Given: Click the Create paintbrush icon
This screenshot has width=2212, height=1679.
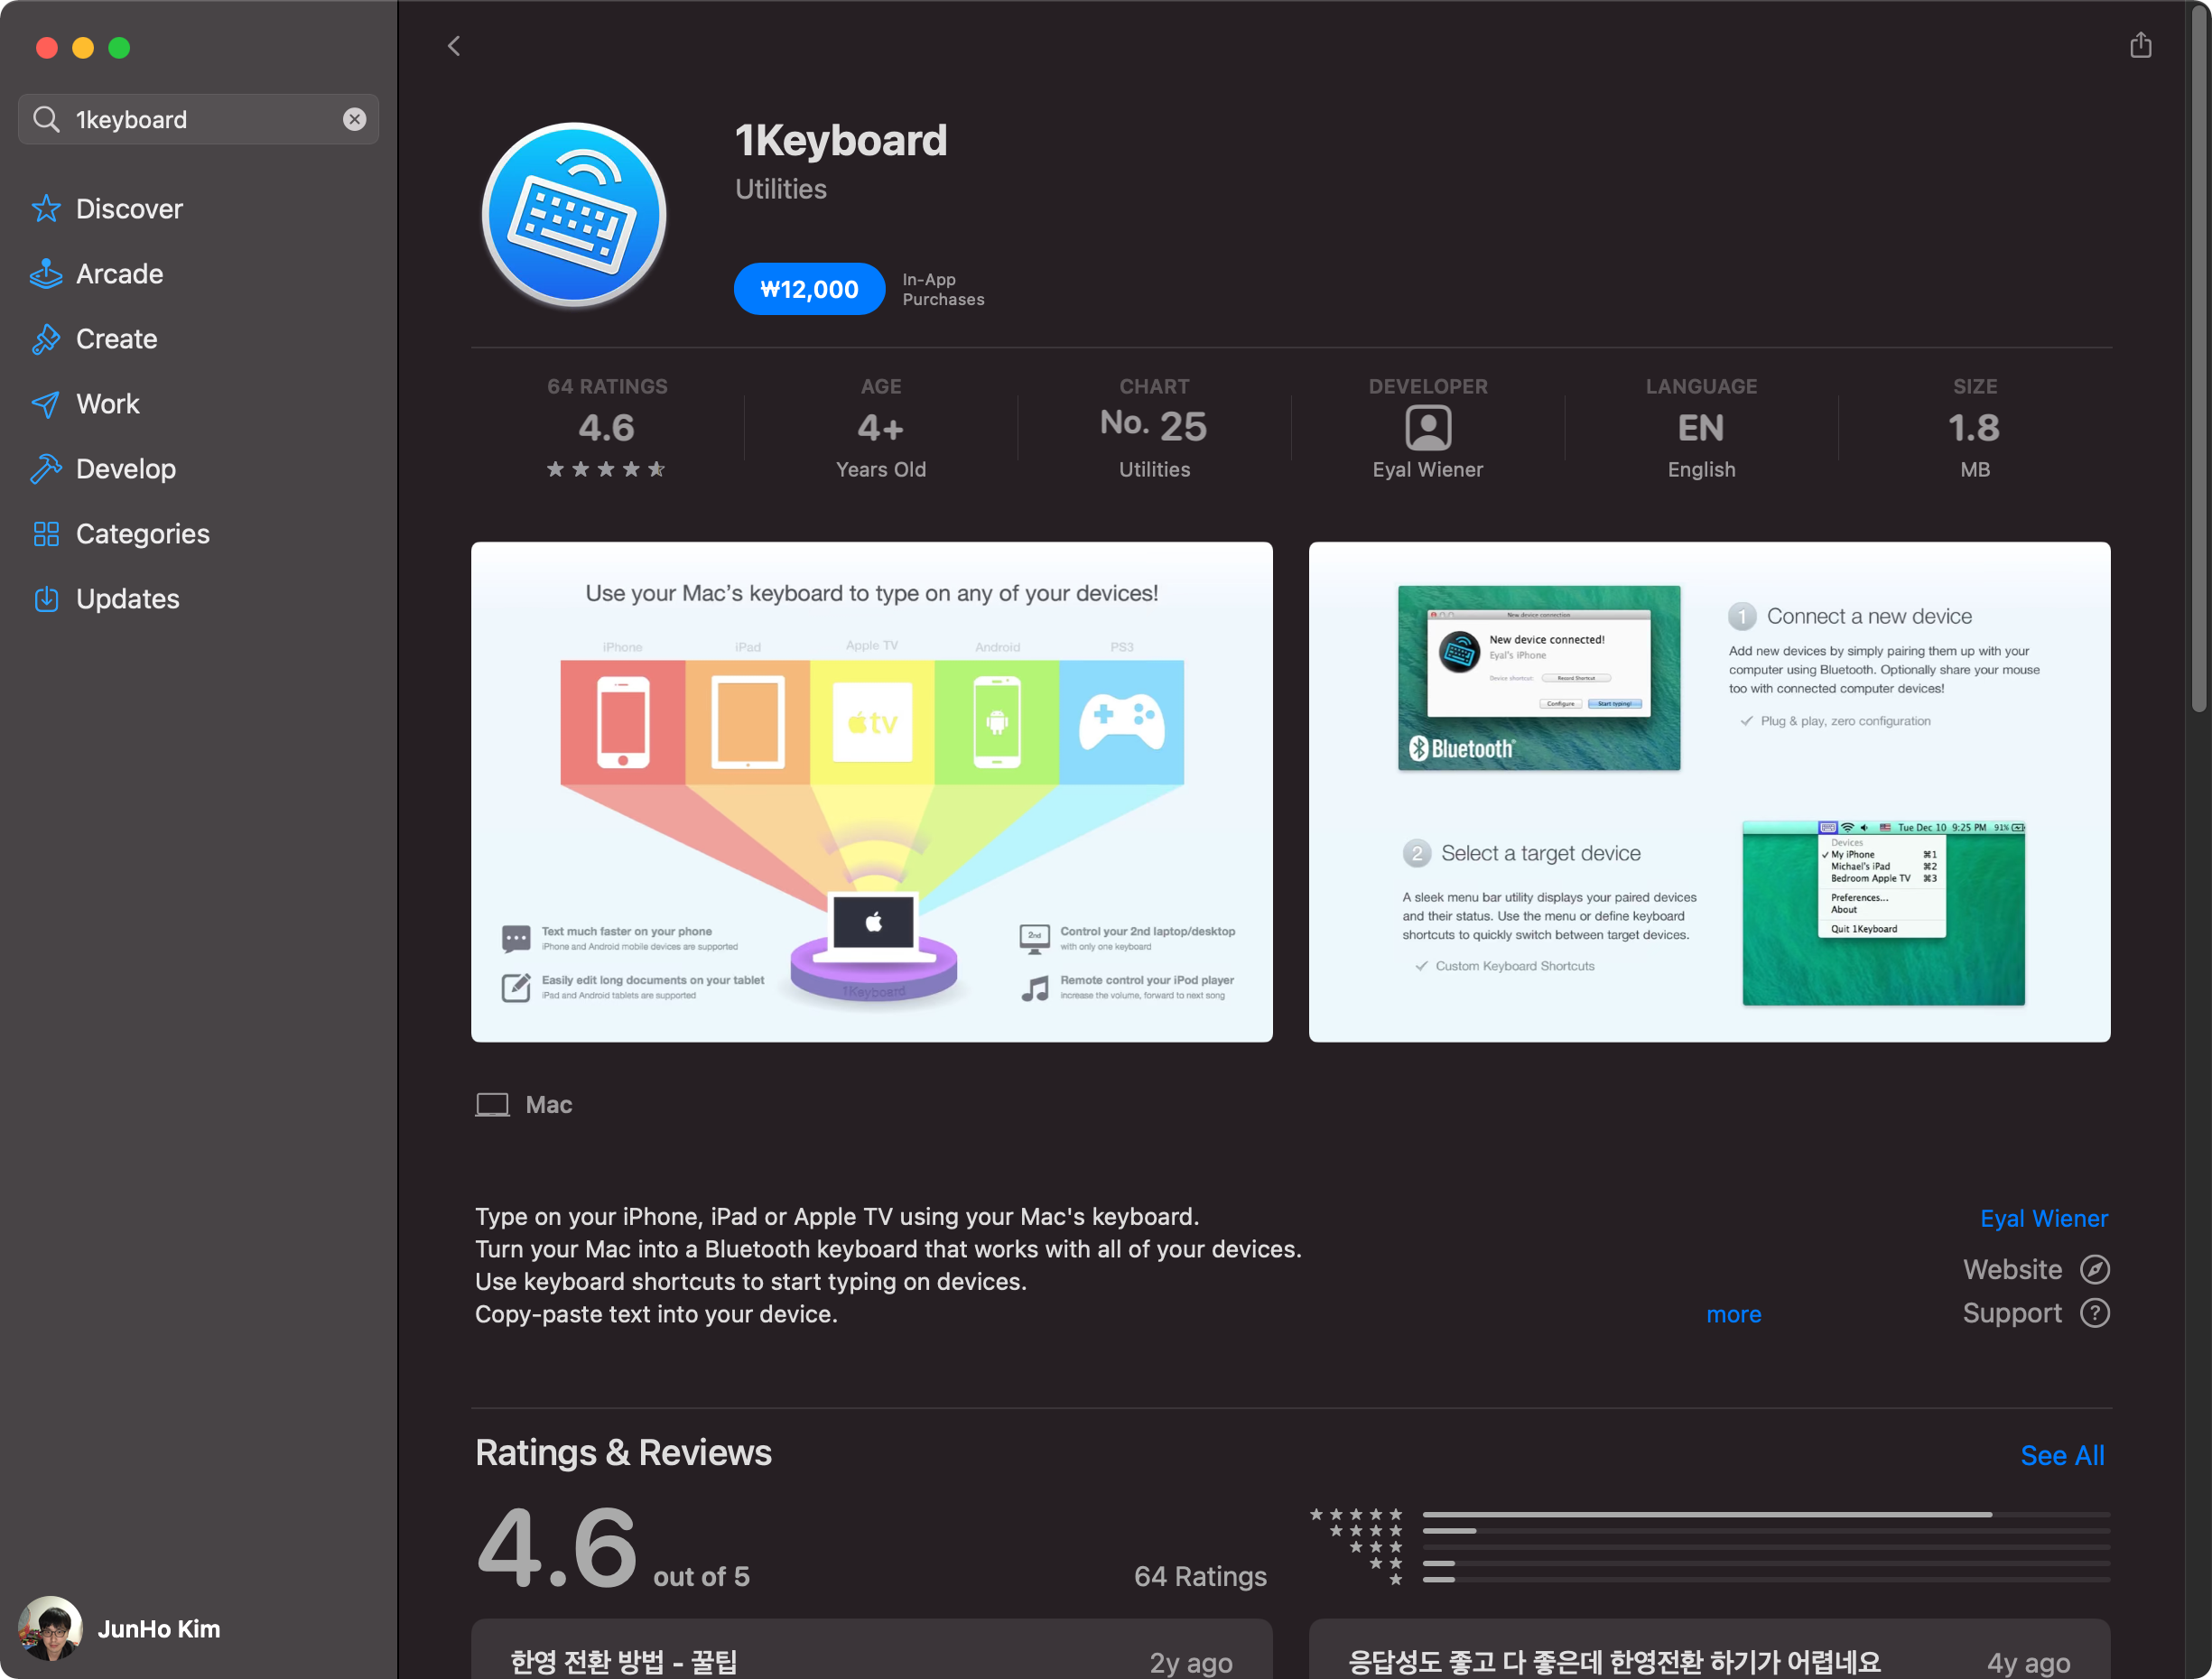Looking at the screenshot, I should pyautogui.click(x=45, y=339).
